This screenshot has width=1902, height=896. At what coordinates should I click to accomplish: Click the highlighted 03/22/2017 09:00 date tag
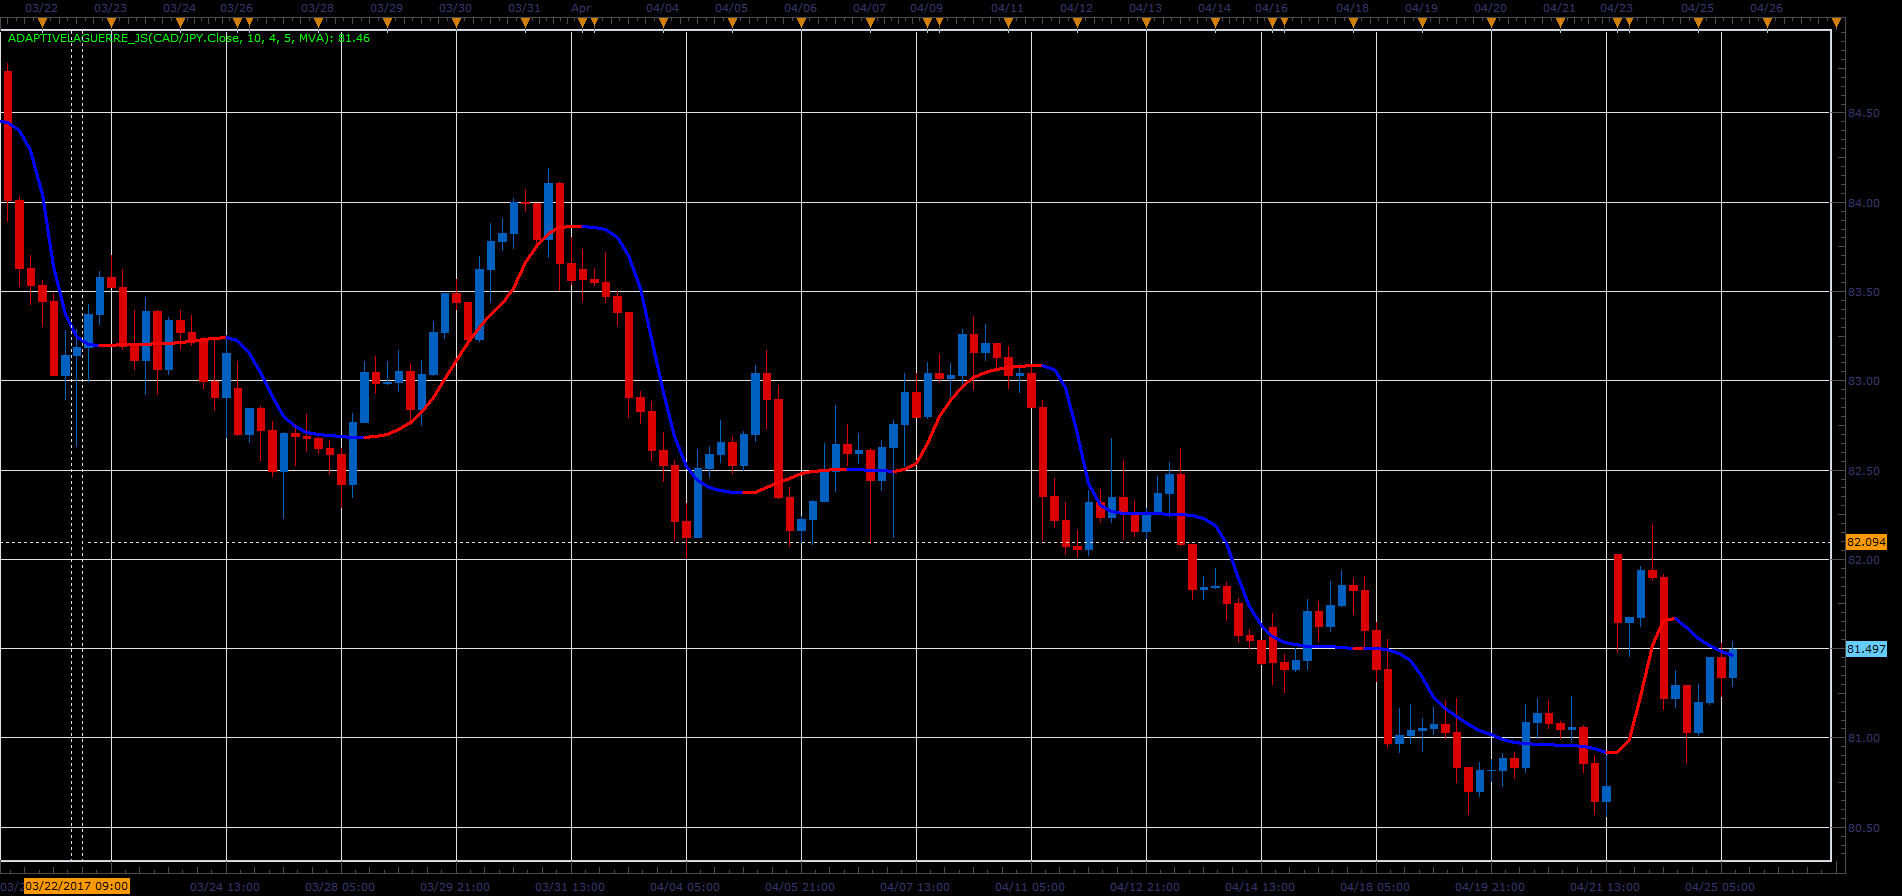[x=77, y=886]
